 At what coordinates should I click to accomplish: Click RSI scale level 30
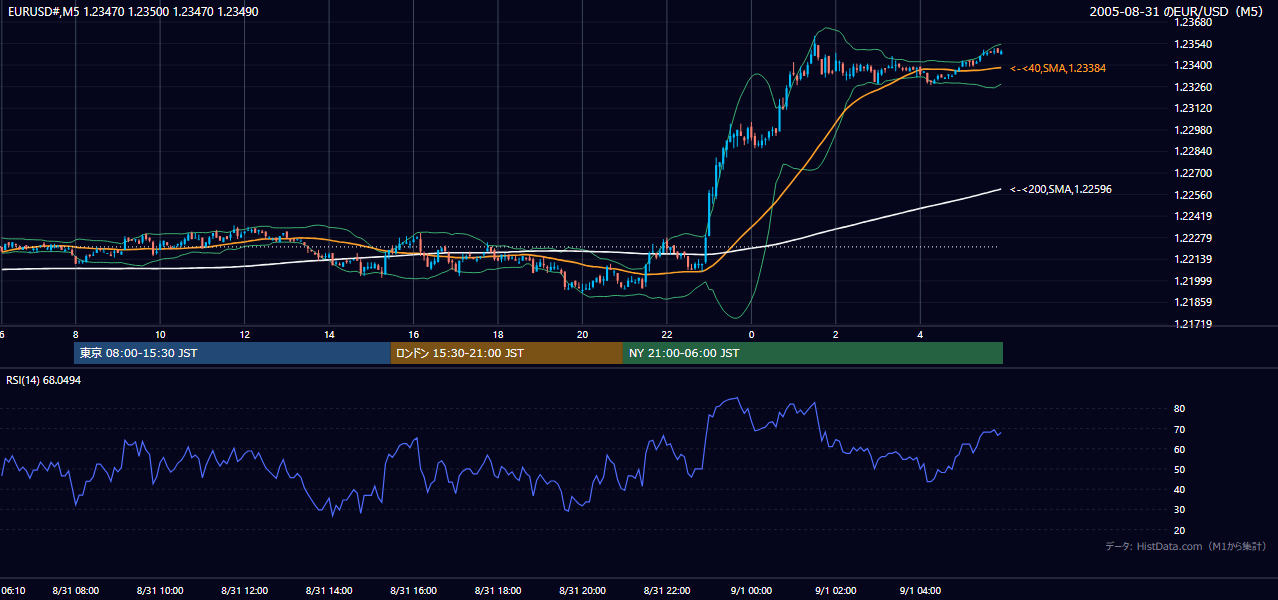[x=1179, y=510]
